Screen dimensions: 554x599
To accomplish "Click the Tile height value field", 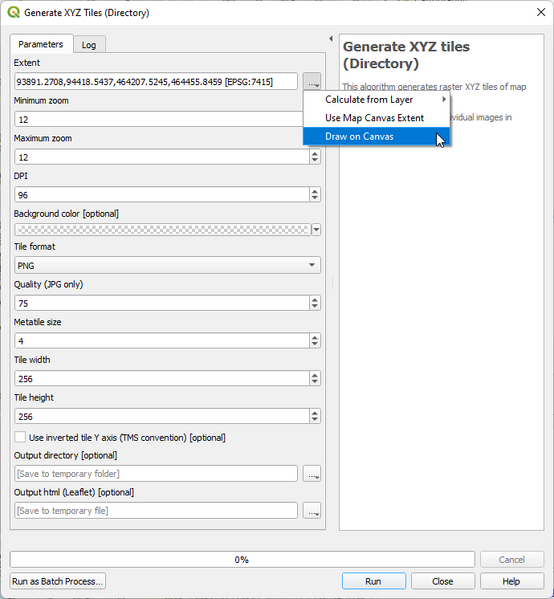I will [162, 416].
